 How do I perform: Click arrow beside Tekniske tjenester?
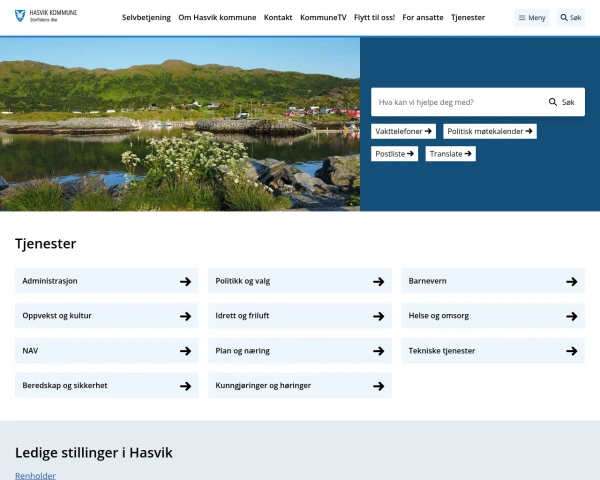(x=571, y=351)
